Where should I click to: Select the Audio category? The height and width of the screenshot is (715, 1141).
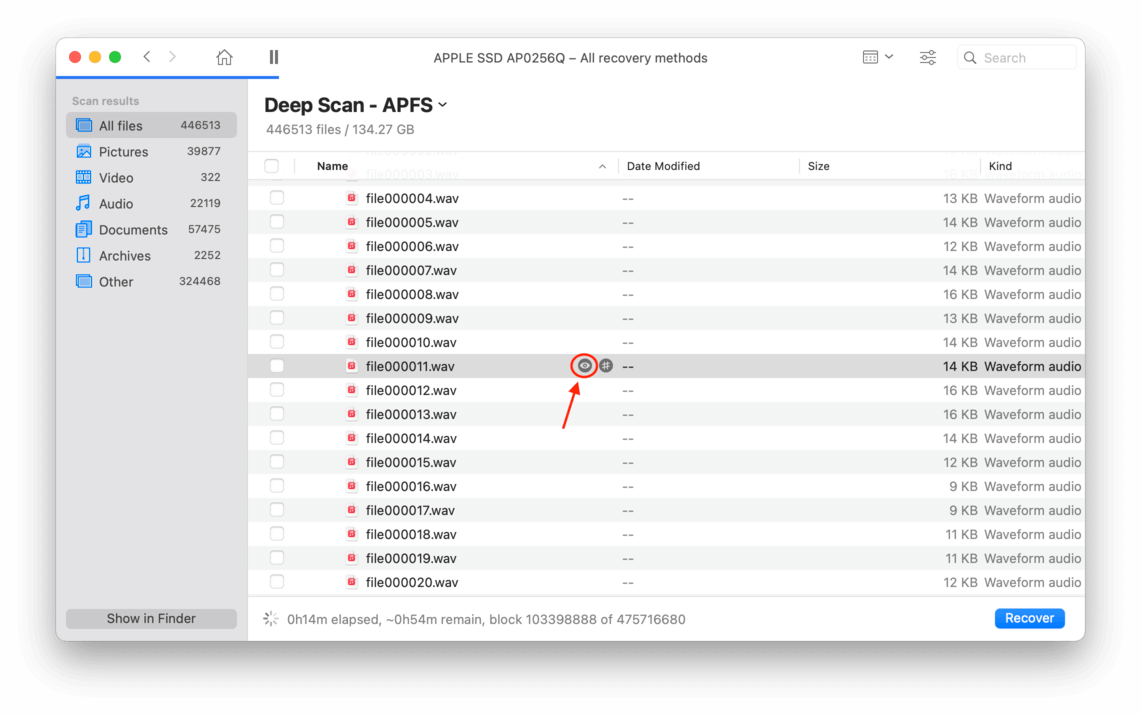click(151, 204)
